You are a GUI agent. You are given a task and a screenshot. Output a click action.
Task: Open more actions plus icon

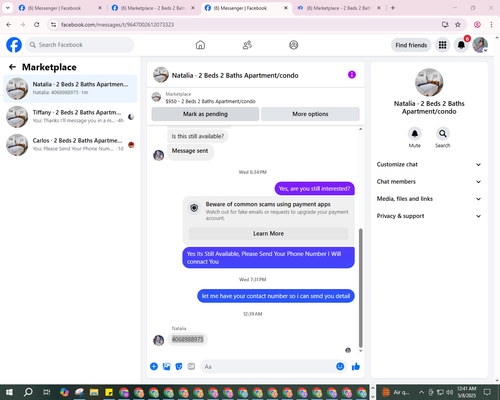pyautogui.click(x=154, y=367)
